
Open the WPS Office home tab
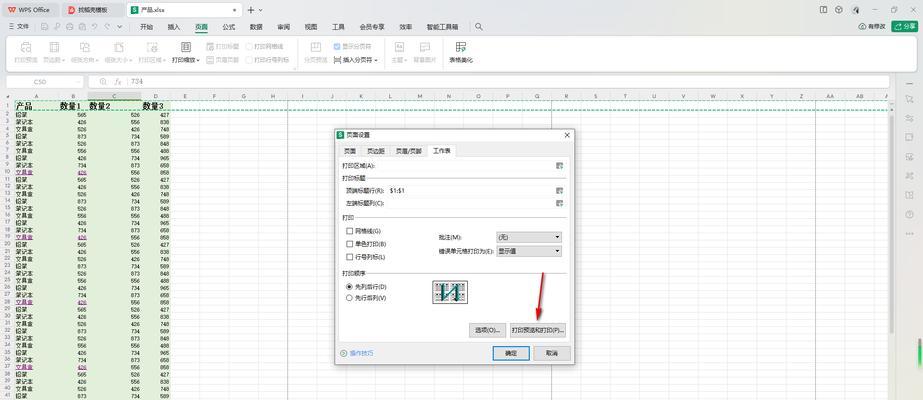[29, 10]
